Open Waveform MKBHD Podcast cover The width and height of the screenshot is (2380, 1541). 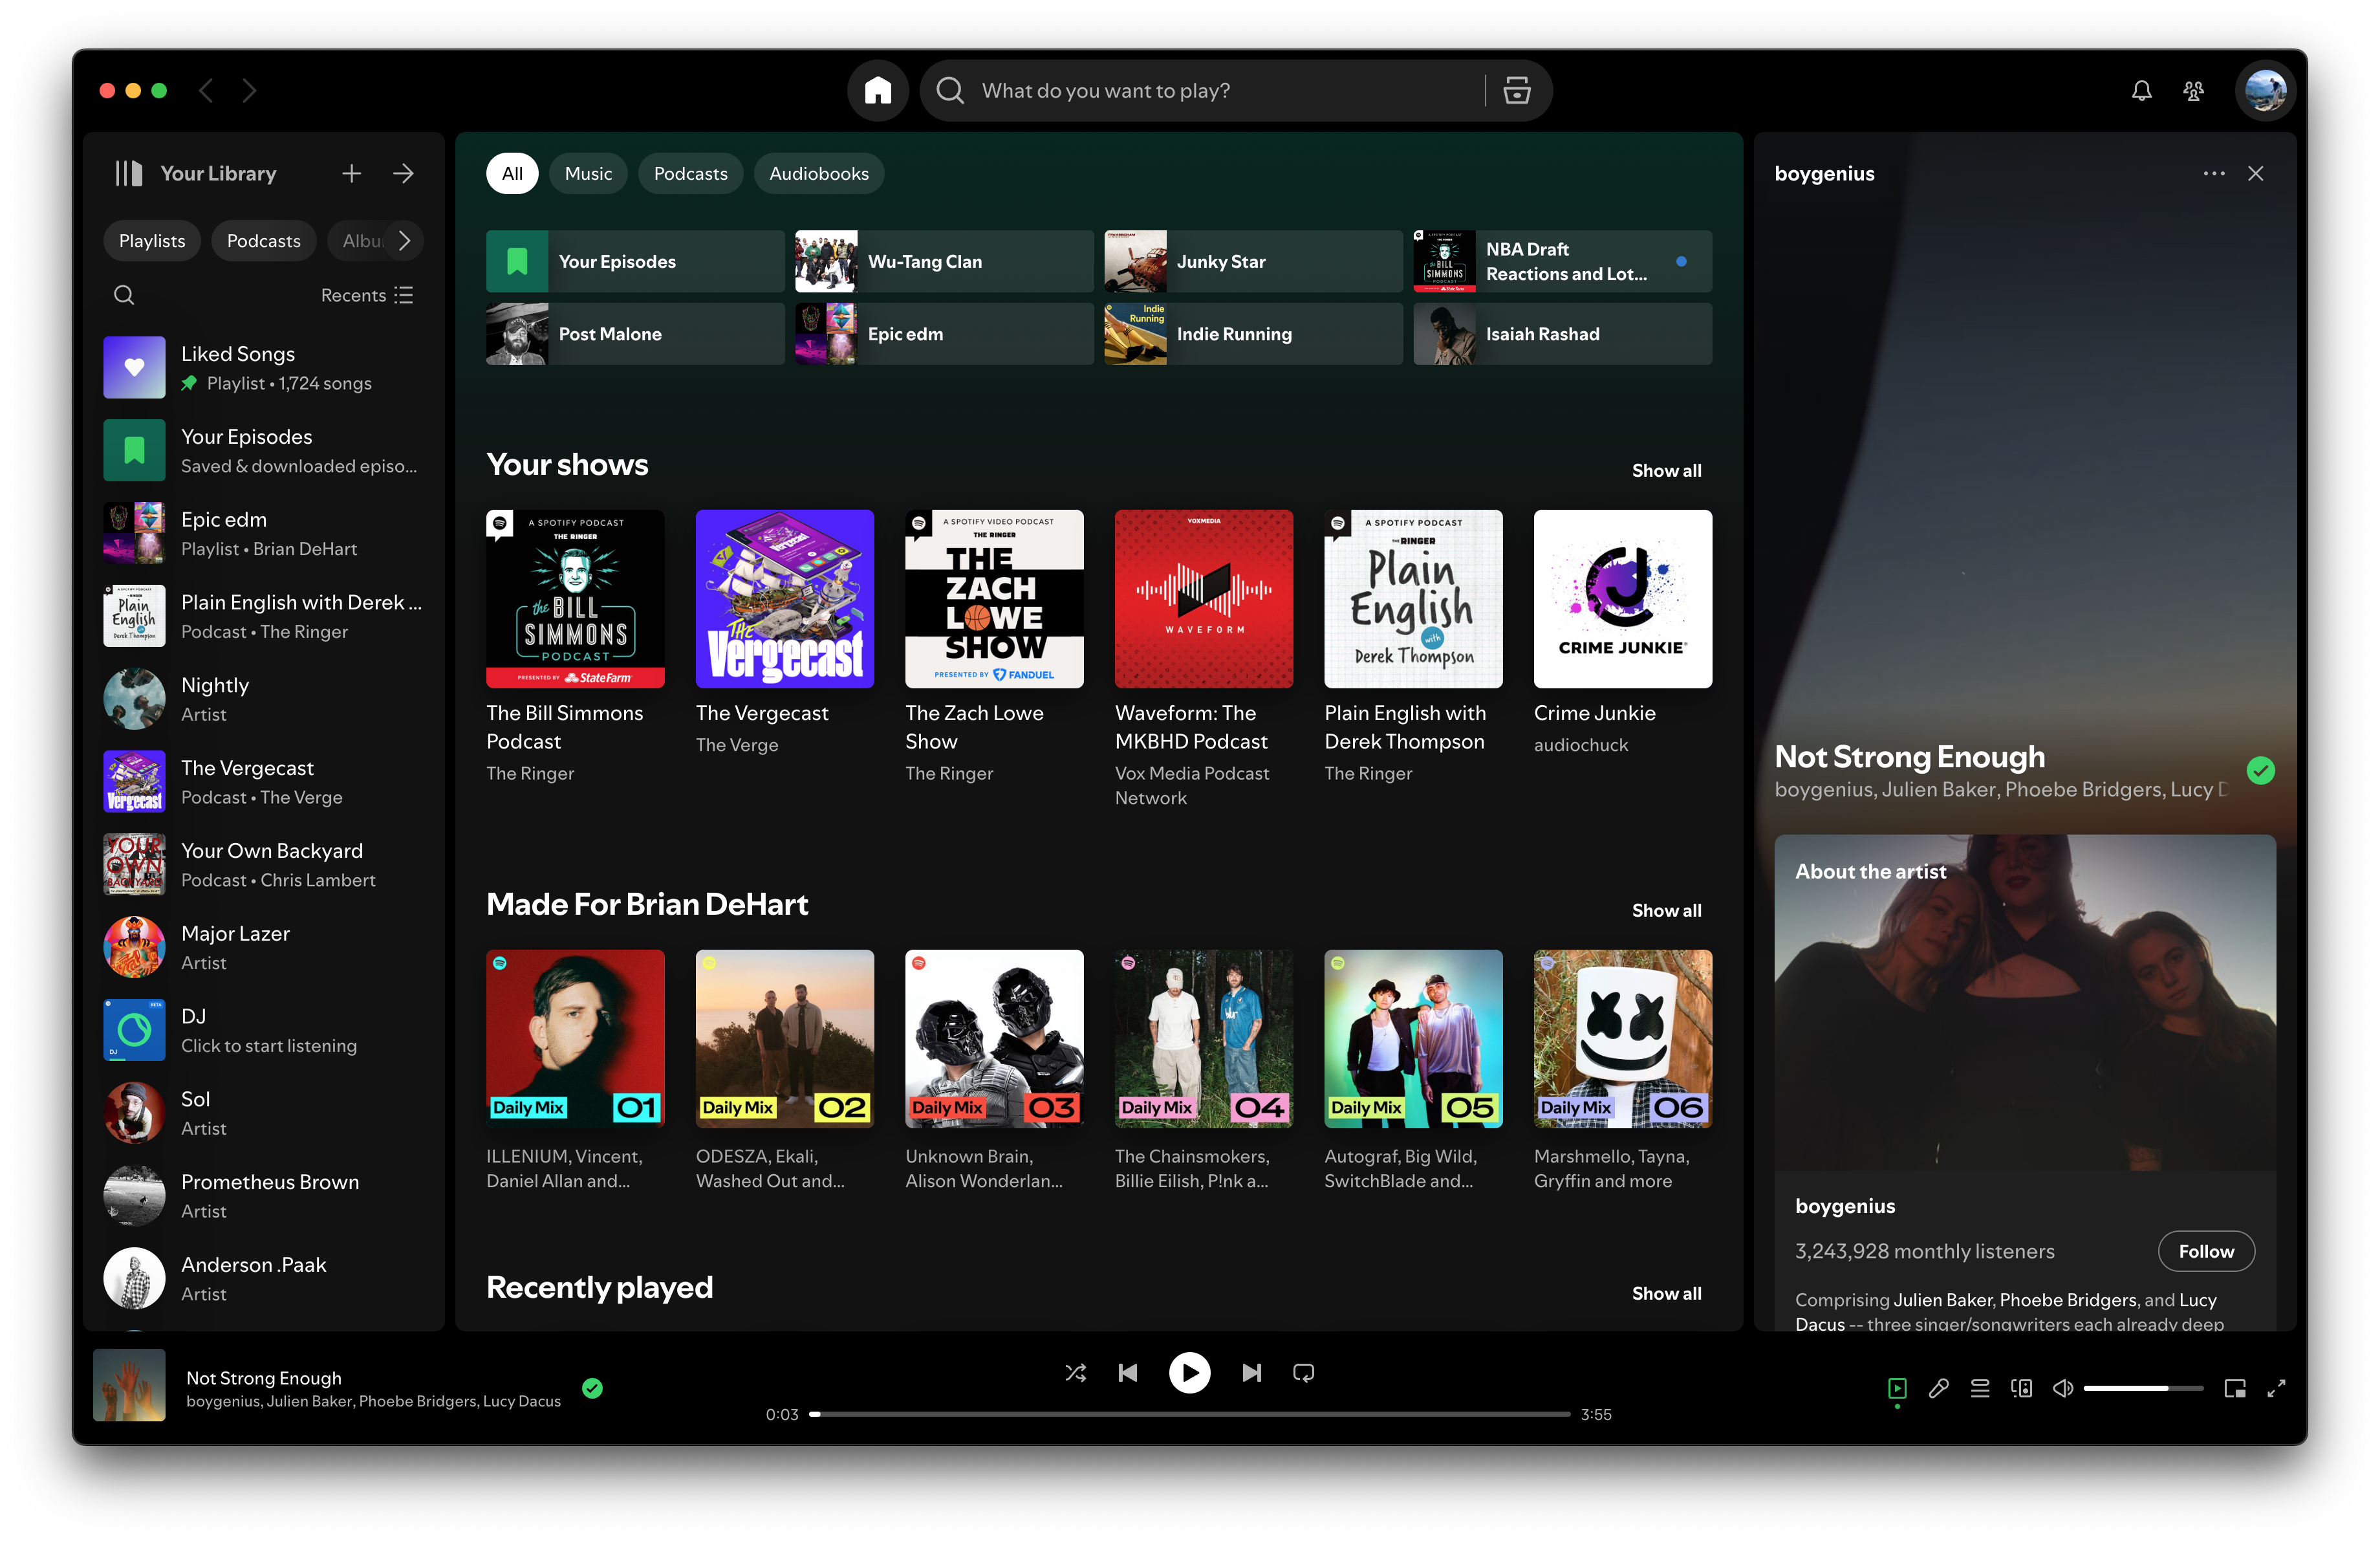1203,599
